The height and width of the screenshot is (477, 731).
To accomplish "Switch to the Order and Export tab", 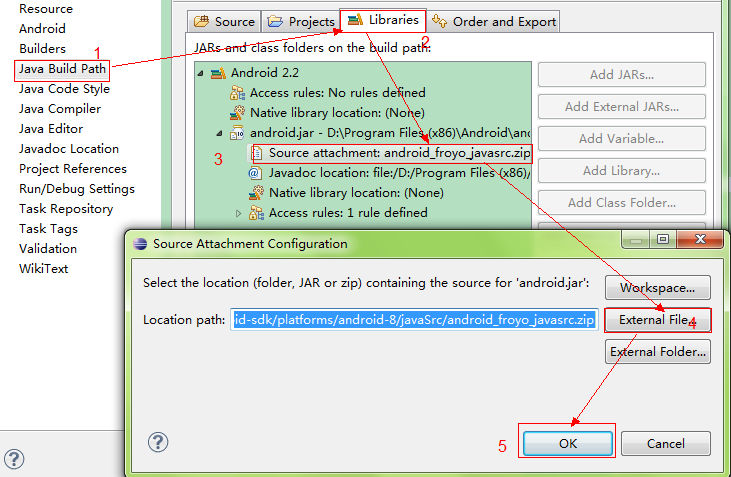I will [493, 21].
